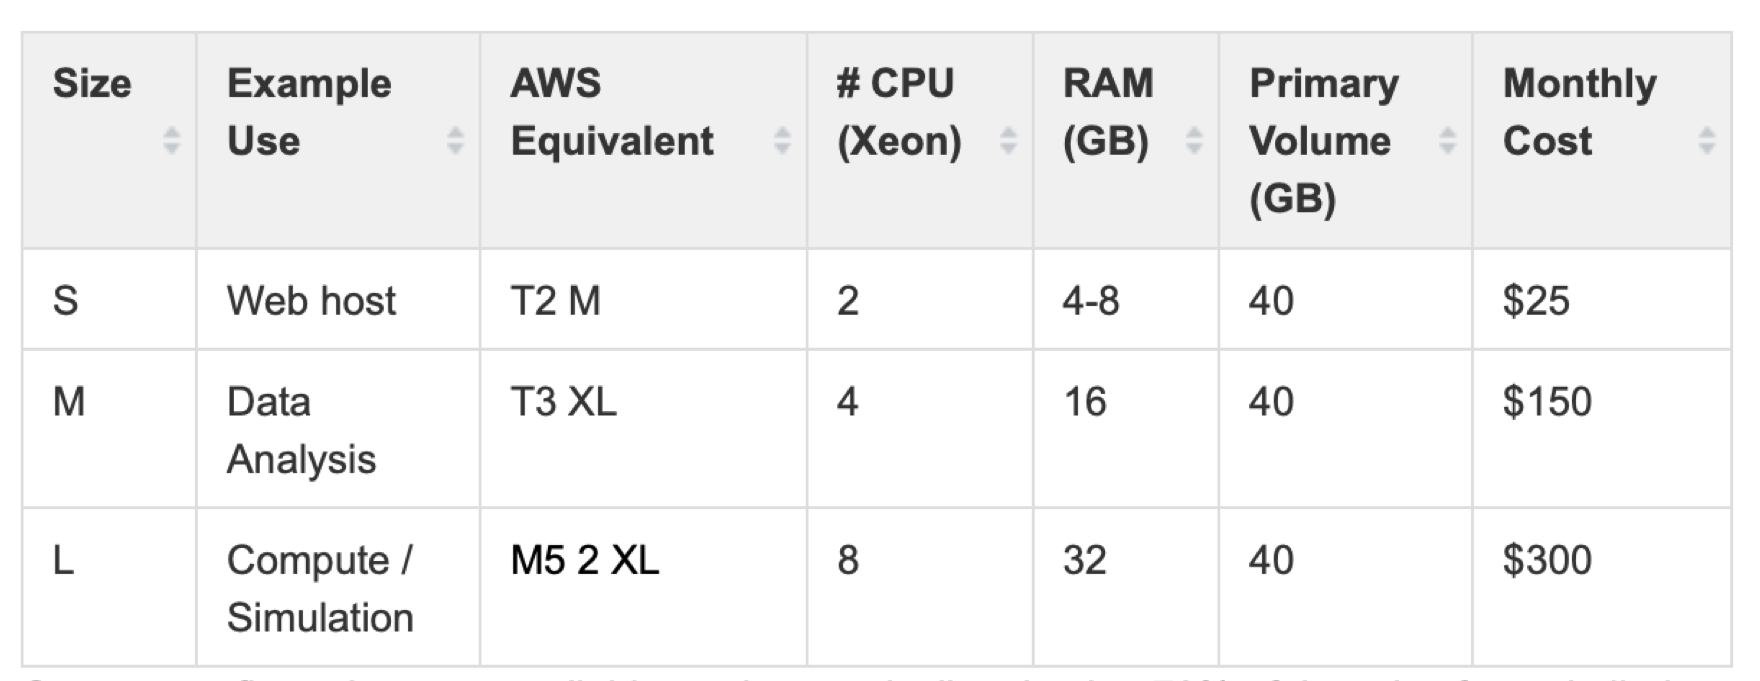Sort table by Size header text
Image resolution: width=1760 pixels, height=681 pixels.
pyautogui.click(x=92, y=84)
